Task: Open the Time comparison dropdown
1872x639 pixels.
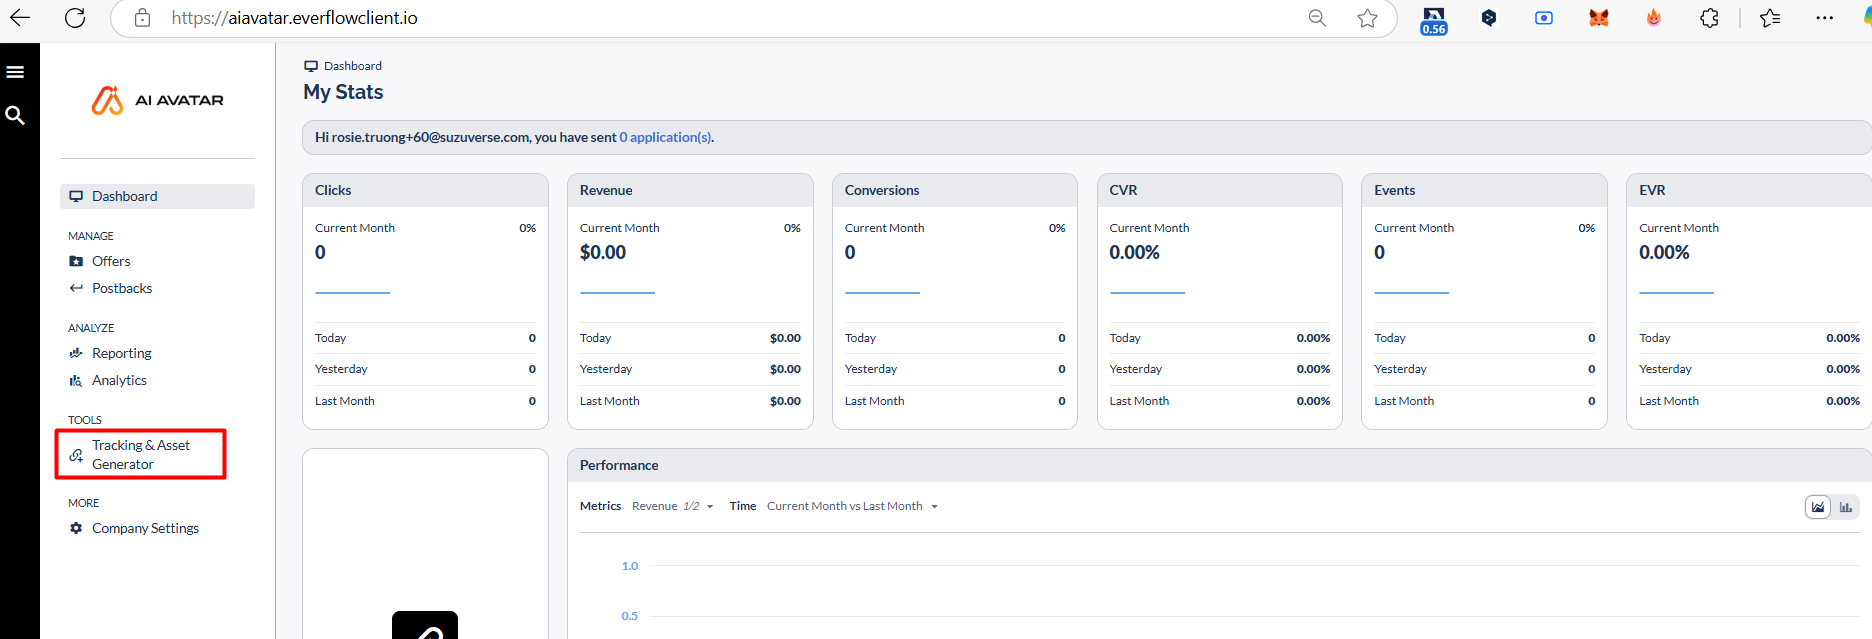Action: pyautogui.click(x=852, y=506)
